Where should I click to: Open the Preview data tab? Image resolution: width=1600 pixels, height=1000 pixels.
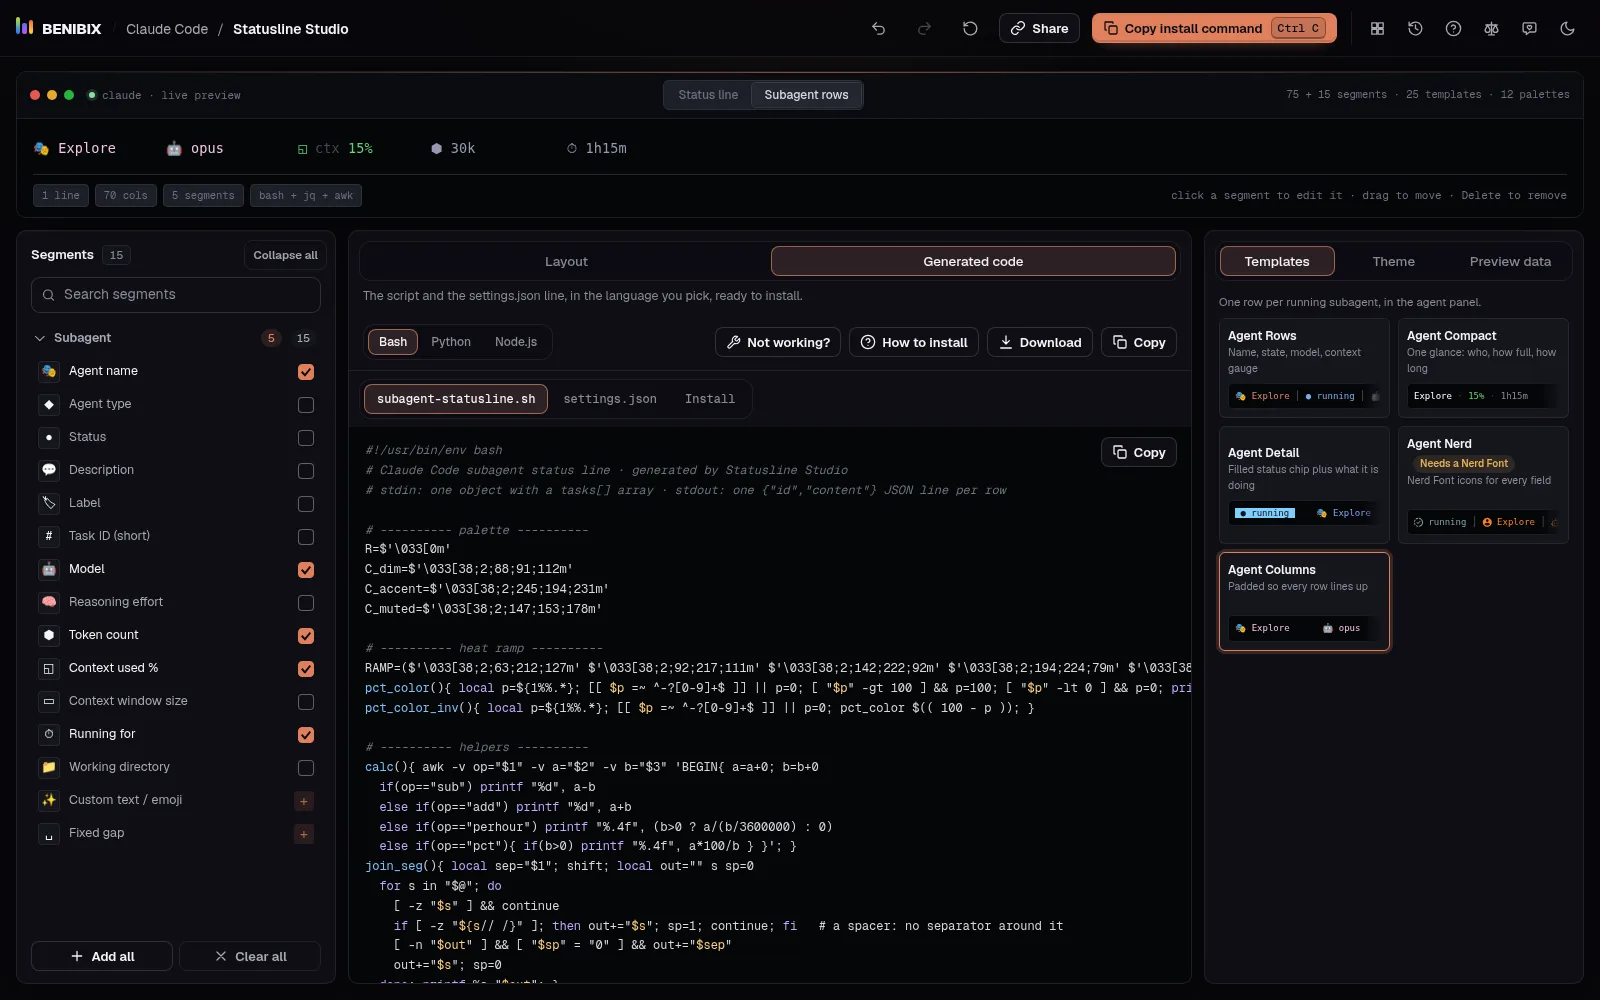[1510, 262]
